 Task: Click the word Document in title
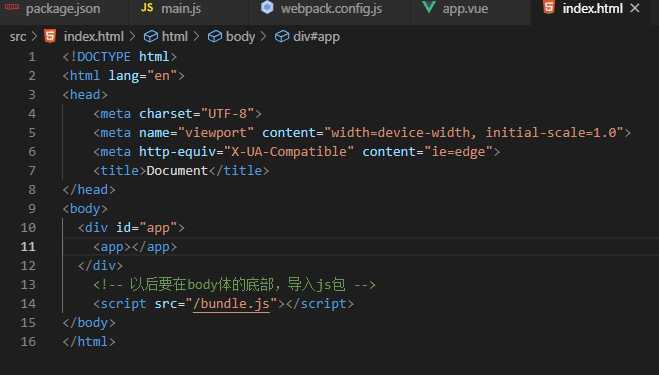pos(177,171)
